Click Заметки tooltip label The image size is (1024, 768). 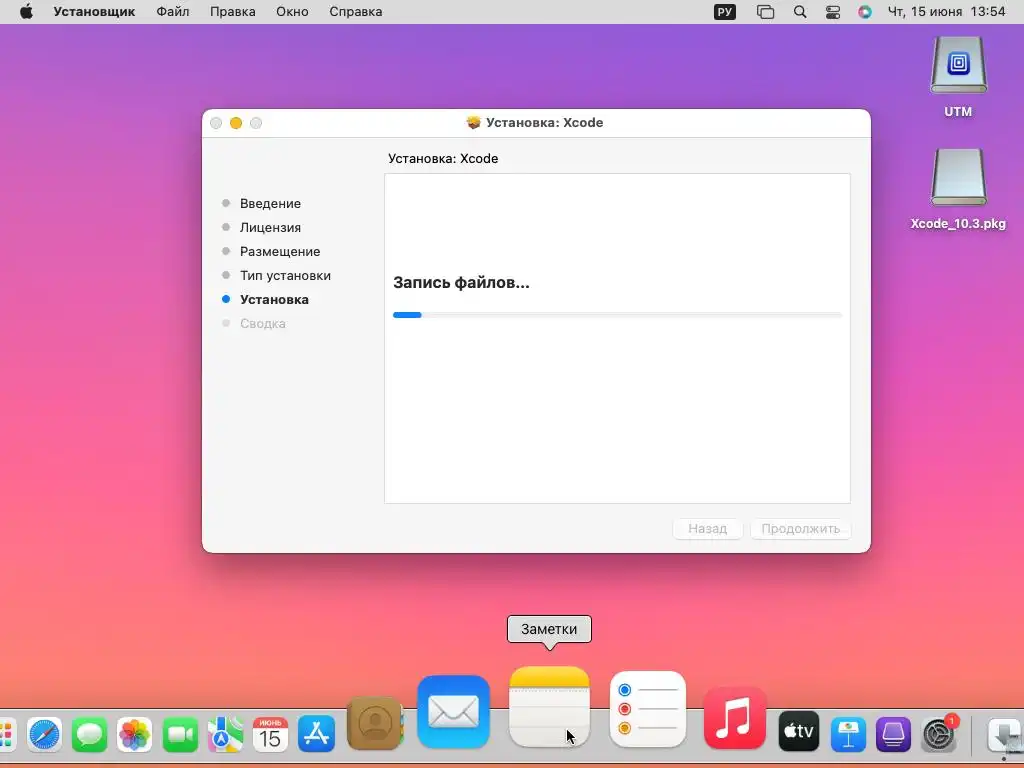pos(549,629)
